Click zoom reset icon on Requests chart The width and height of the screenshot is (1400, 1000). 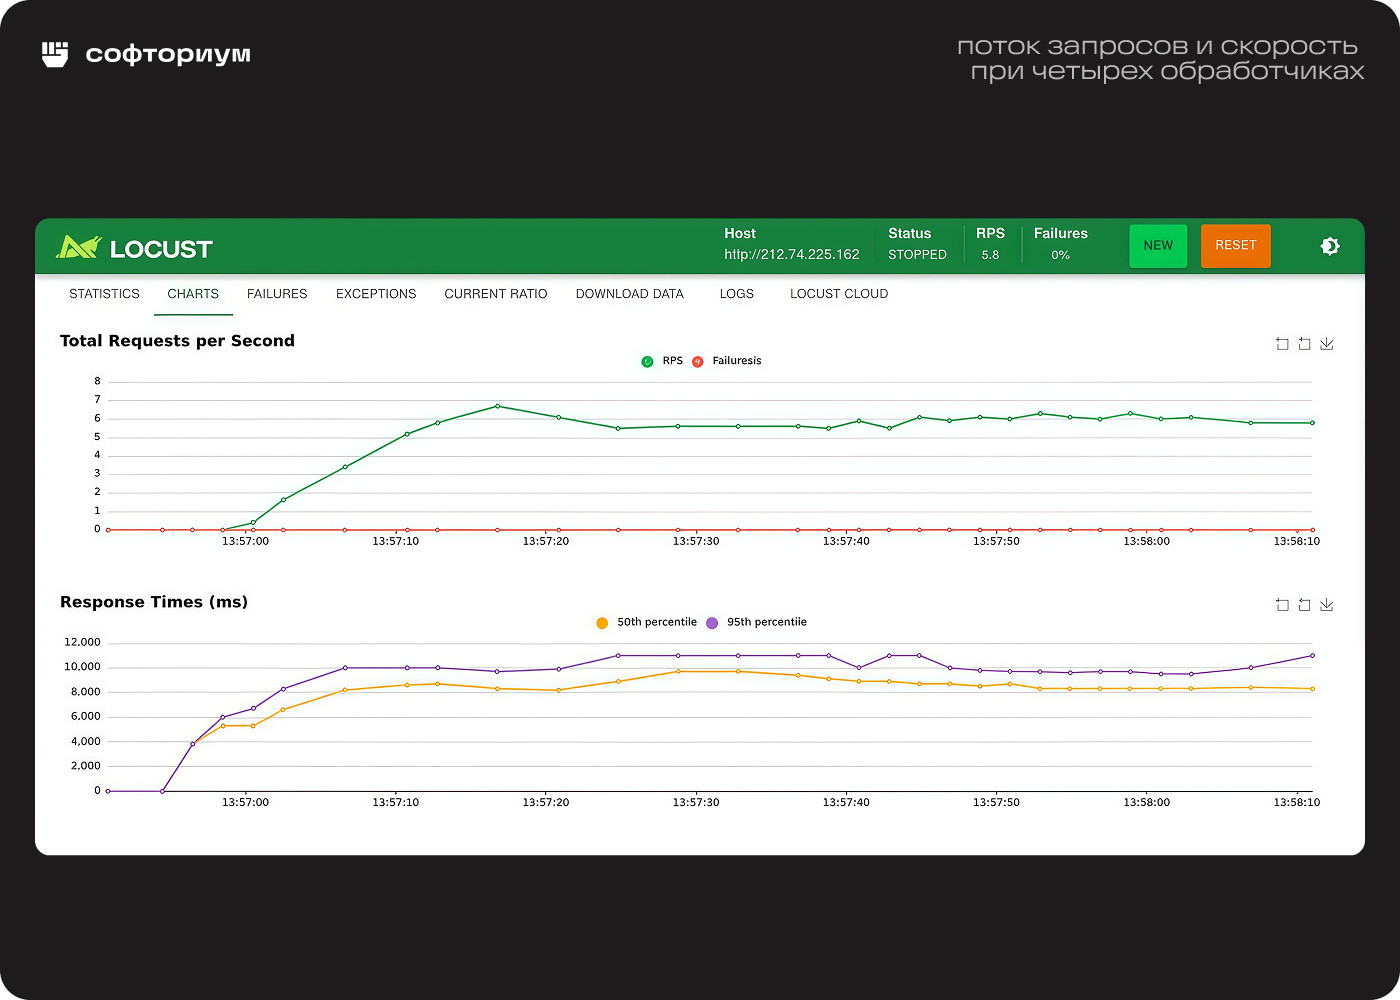pos(1304,344)
